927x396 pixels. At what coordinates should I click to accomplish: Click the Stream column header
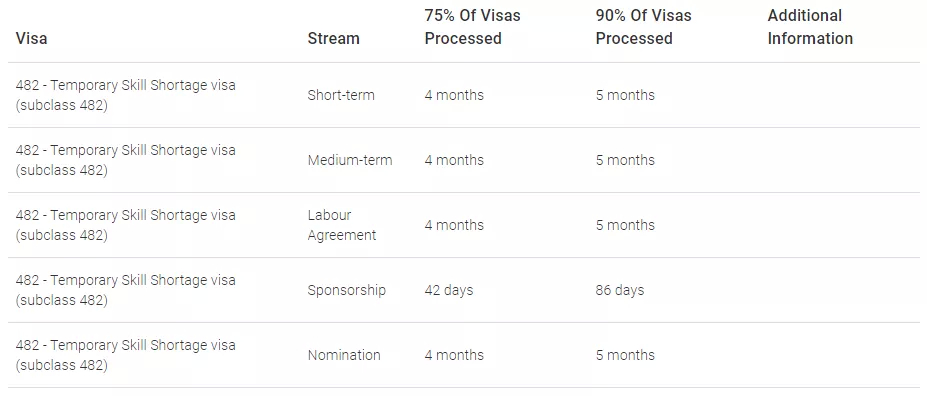click(333, 38)
